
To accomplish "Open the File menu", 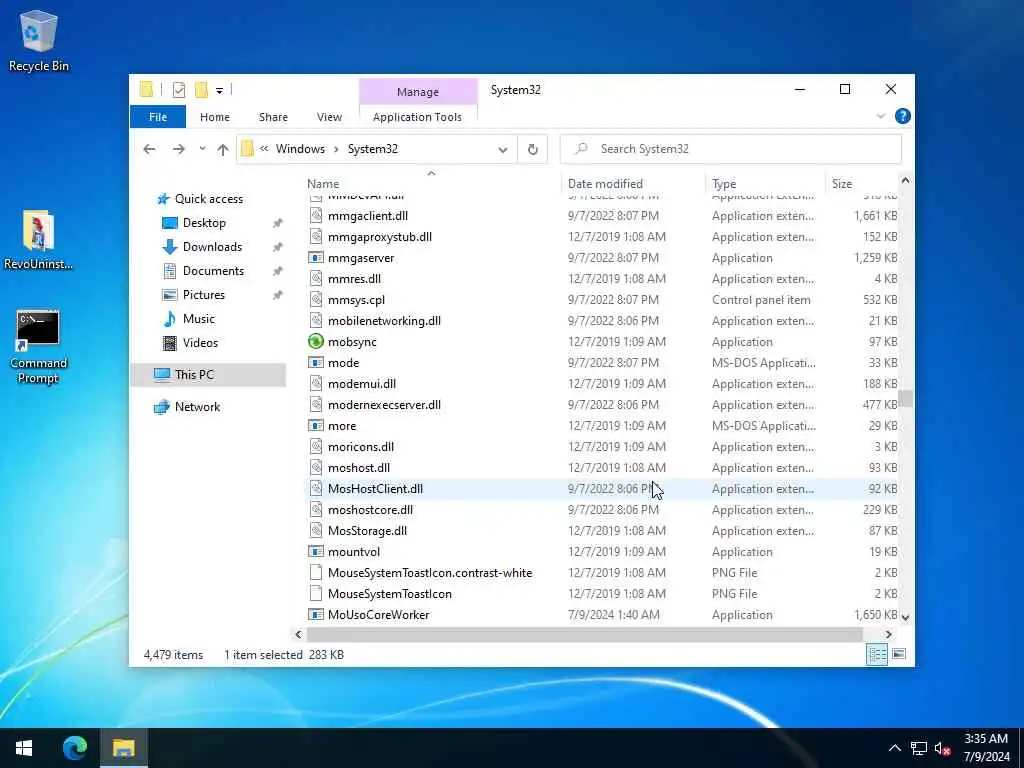I will point(158,117).
